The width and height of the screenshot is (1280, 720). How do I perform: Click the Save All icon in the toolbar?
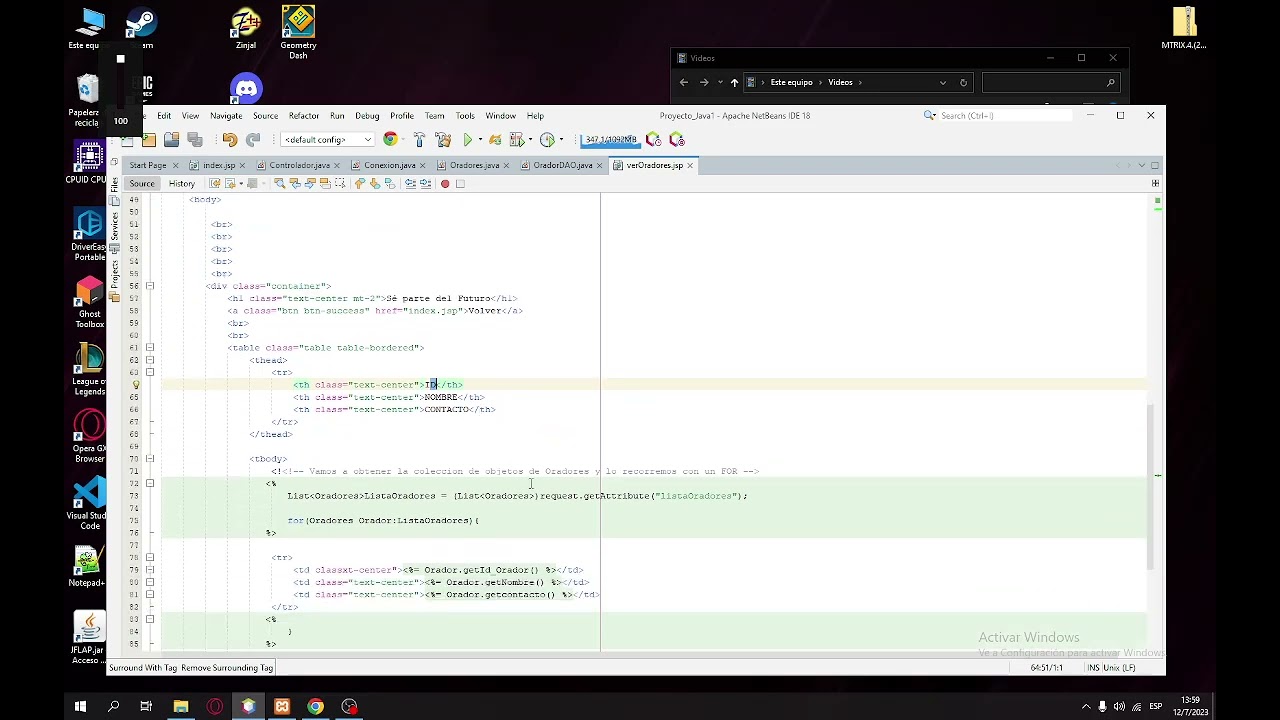195,140
